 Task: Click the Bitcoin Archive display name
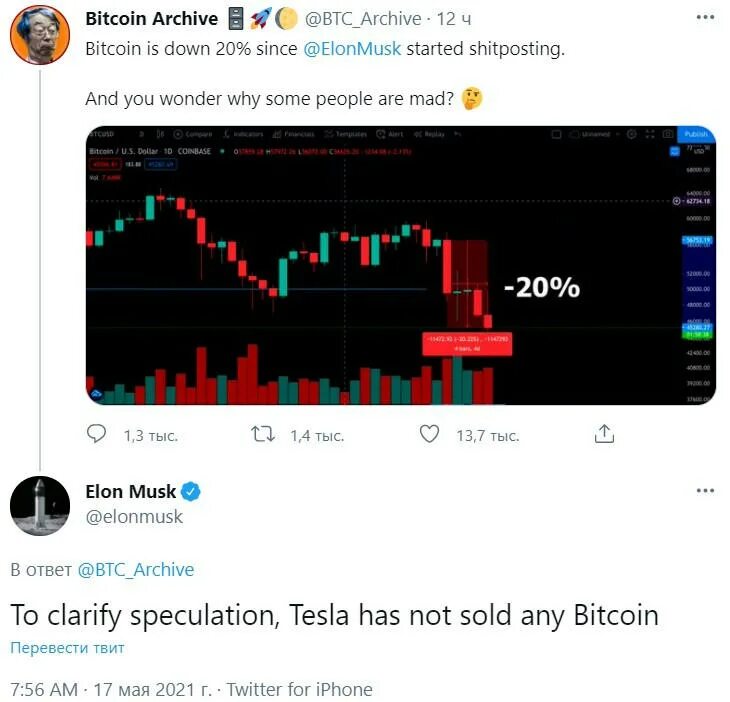click(x=151, y=18)
